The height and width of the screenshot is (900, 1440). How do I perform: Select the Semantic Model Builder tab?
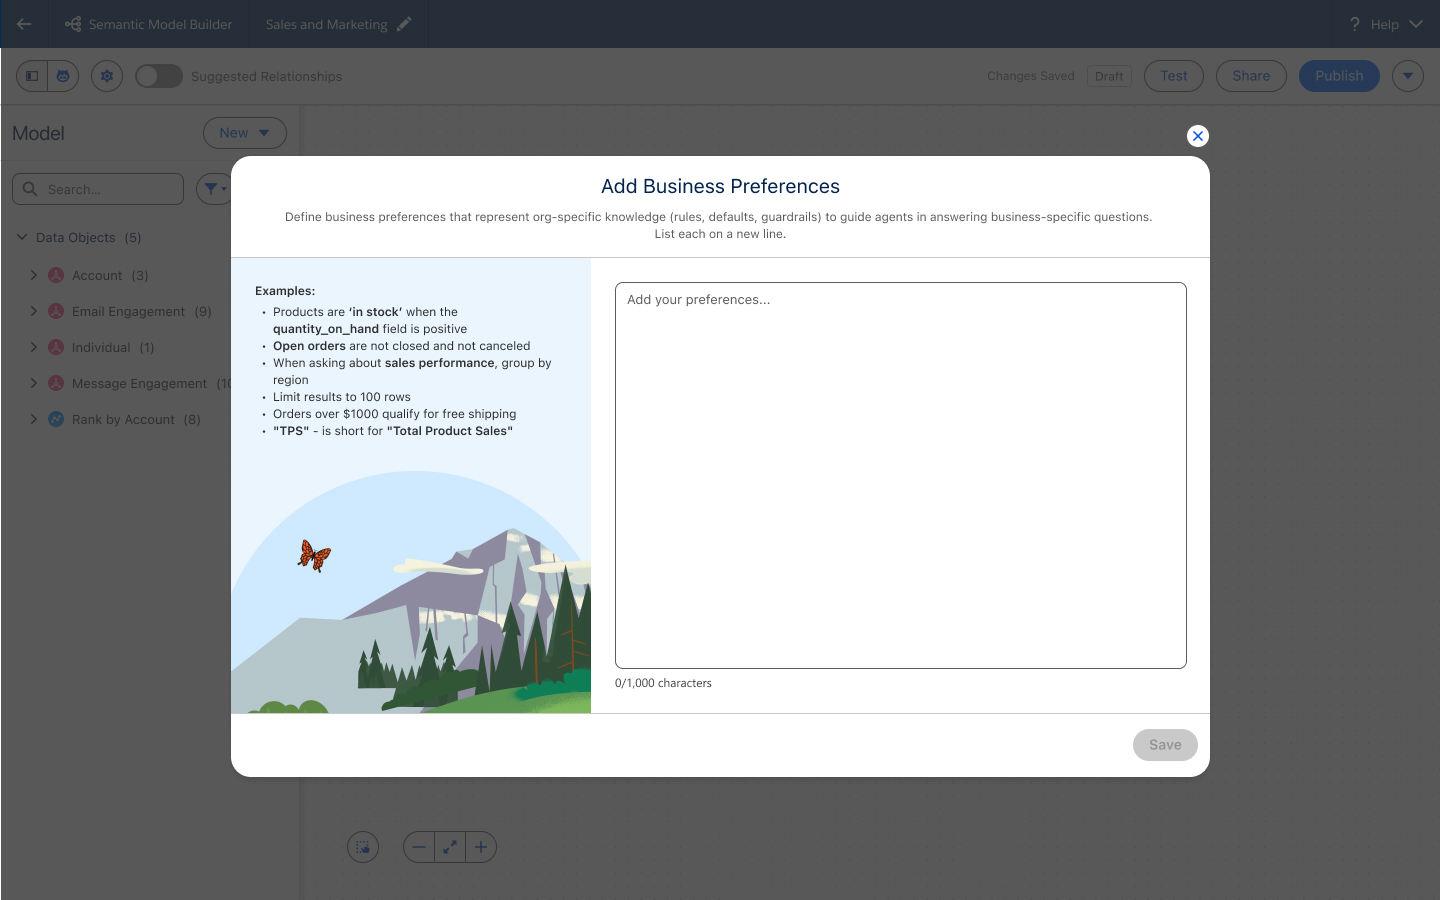(x=149, y=24)
